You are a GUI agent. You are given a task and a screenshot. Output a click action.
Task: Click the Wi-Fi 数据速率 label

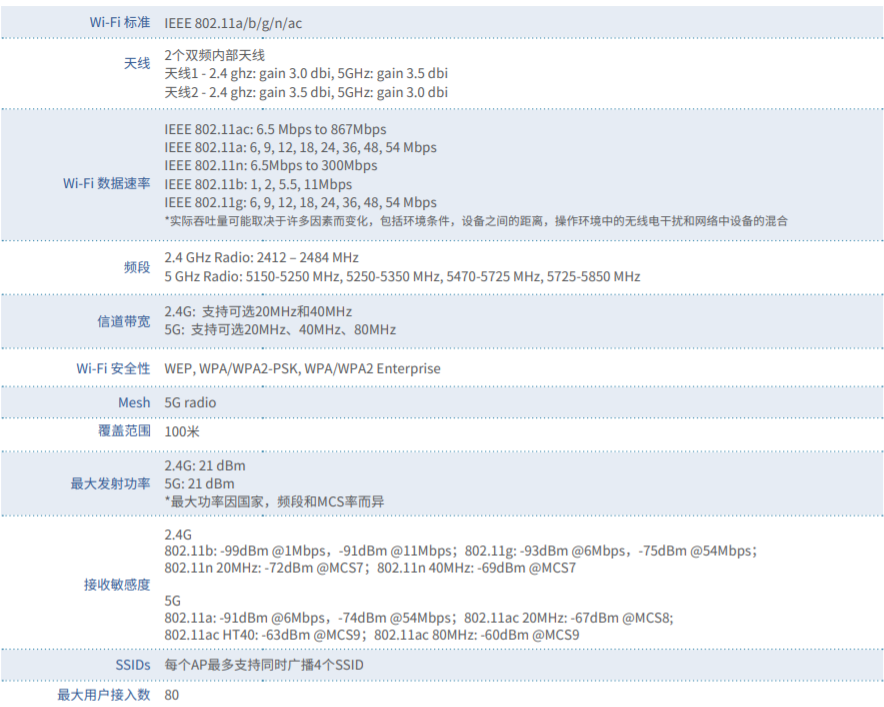[106, 183]
